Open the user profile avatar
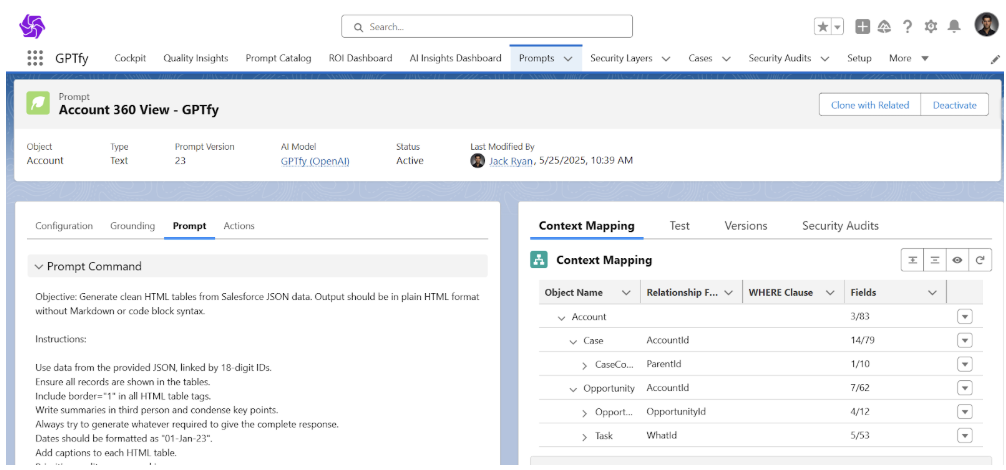Screen dimensions: 1006x470 (986, 25)
